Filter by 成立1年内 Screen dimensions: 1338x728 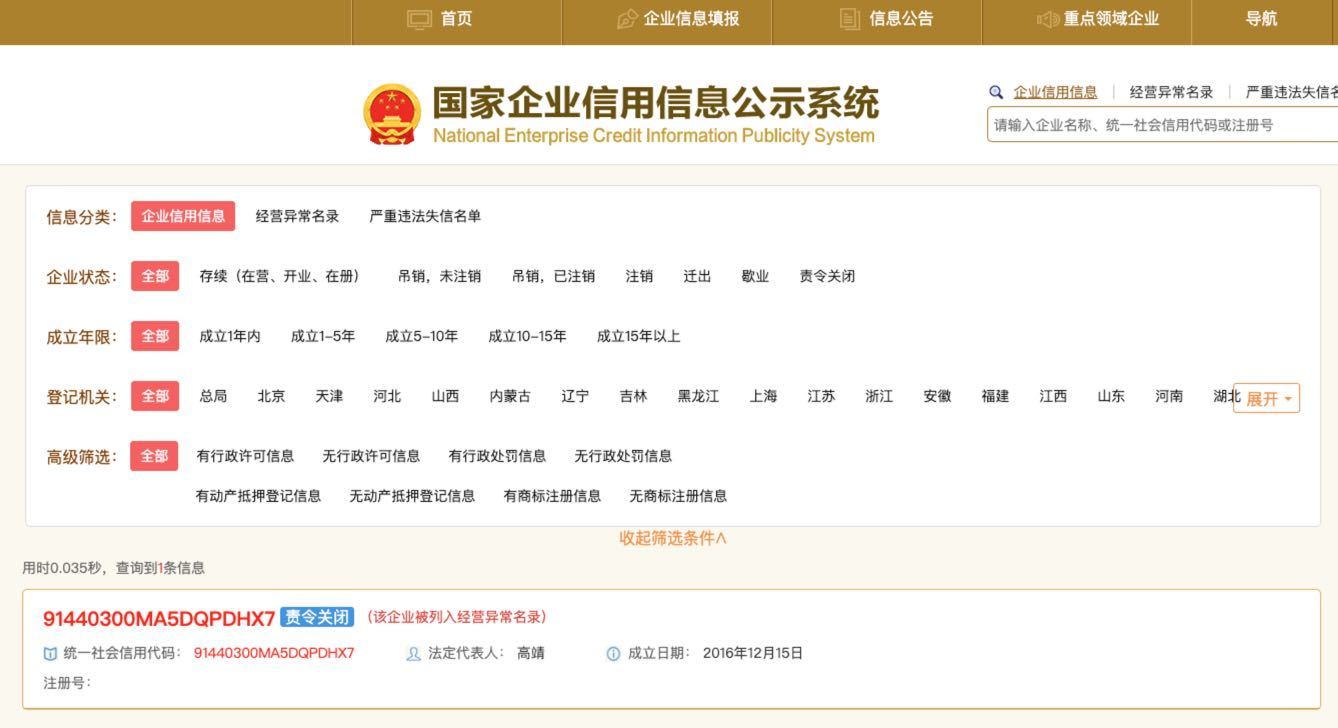[x=230, y=336]
